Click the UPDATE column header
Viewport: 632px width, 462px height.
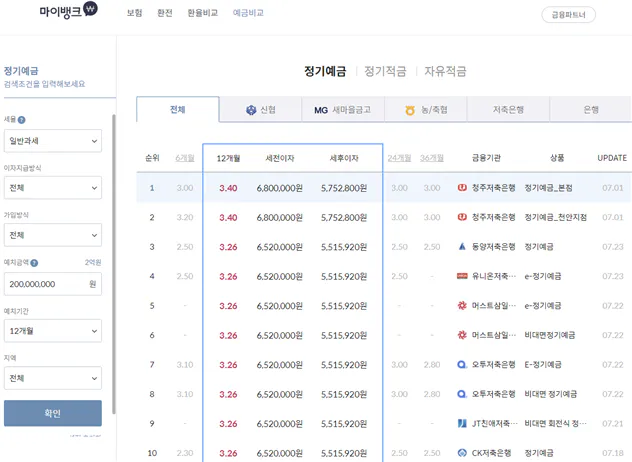[x=612, y=158]
